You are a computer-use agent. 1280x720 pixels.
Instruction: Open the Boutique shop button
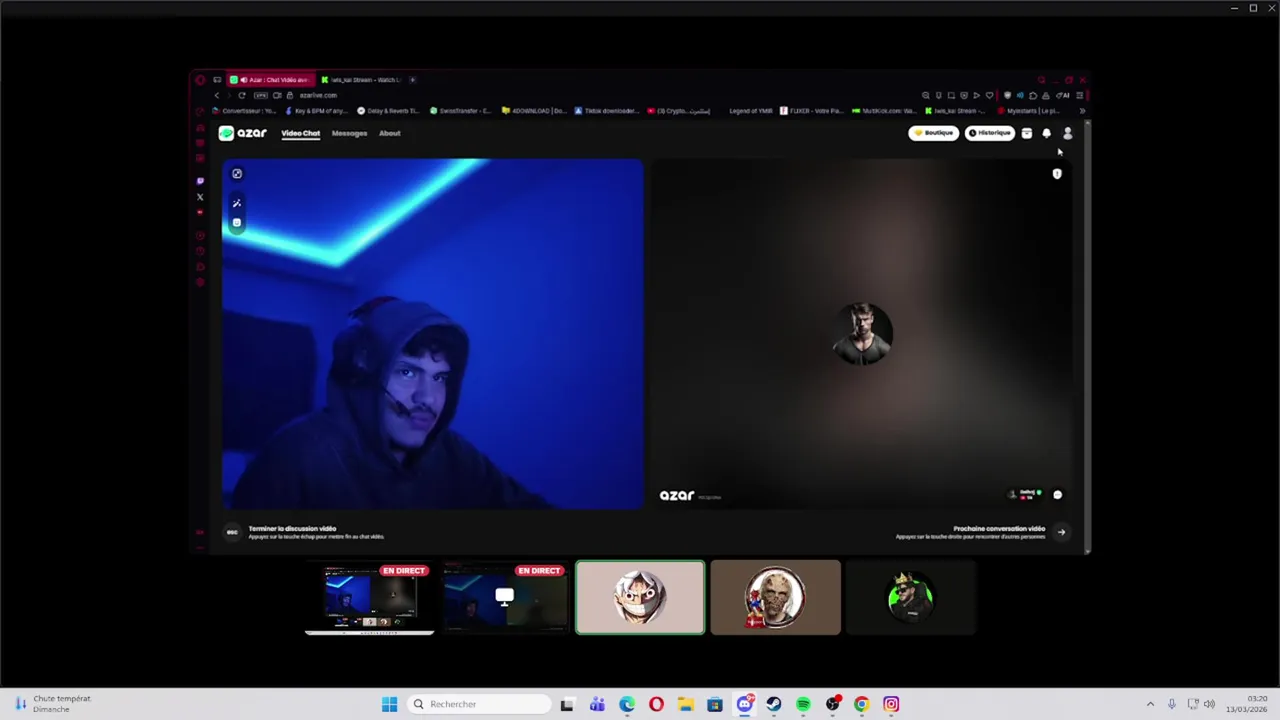[934, 133]
